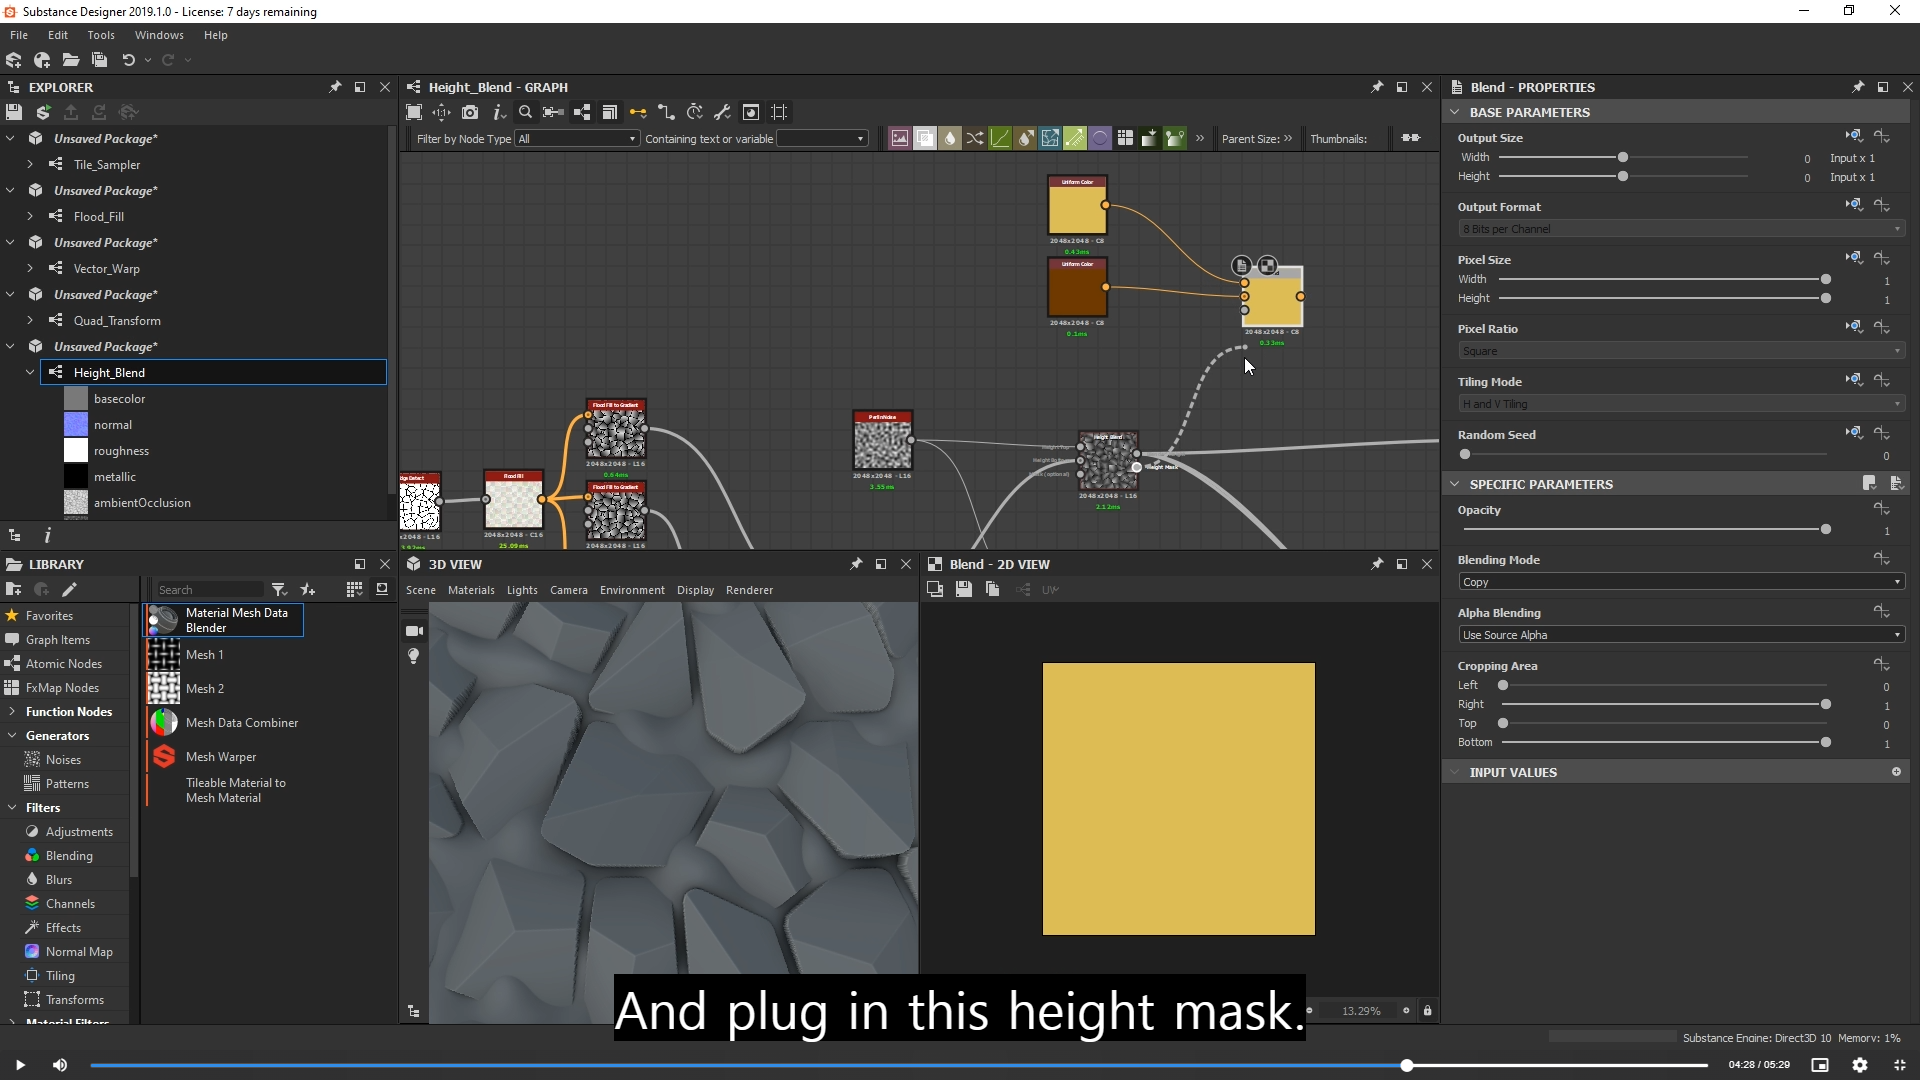Click the library Search field
The height and width of the screenshot is (1080, 1920).
(x=208, y=590)
